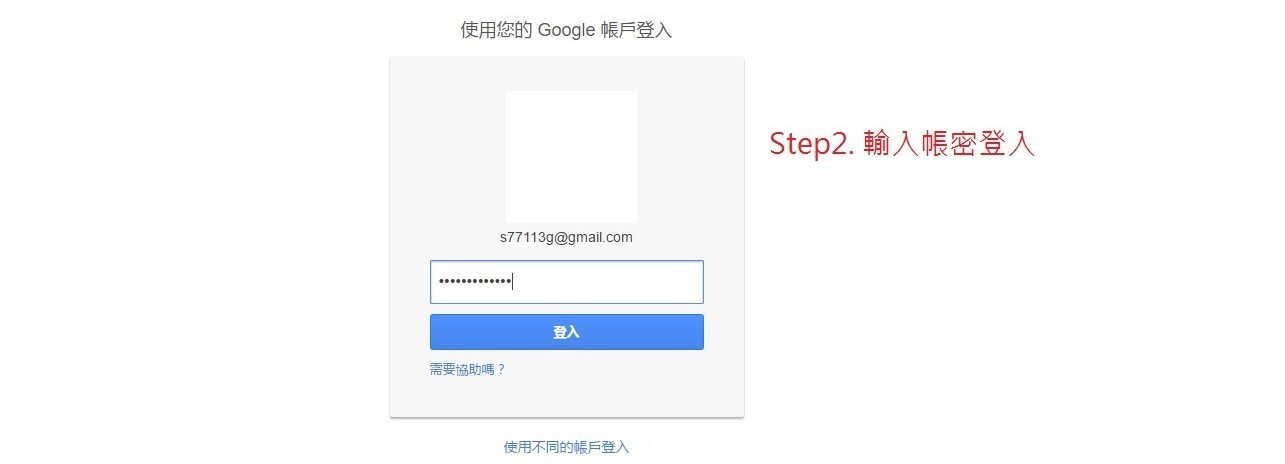Click 使用不同的帳戶登入 link

(x=566, y=447)
